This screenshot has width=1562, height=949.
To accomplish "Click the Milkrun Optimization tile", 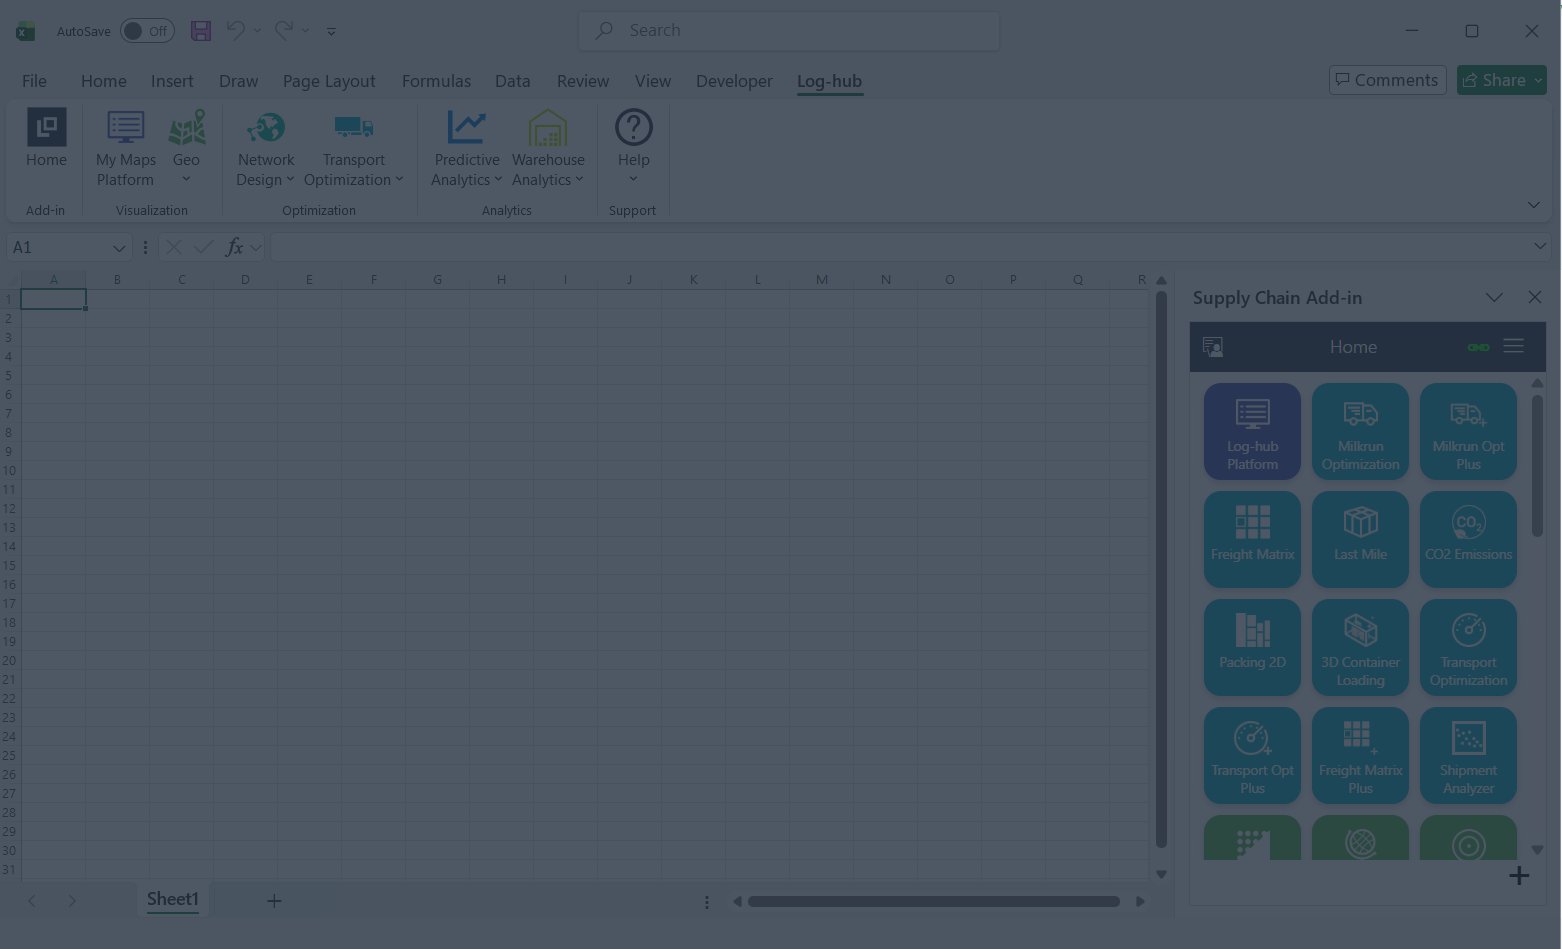I will 1360,431.
